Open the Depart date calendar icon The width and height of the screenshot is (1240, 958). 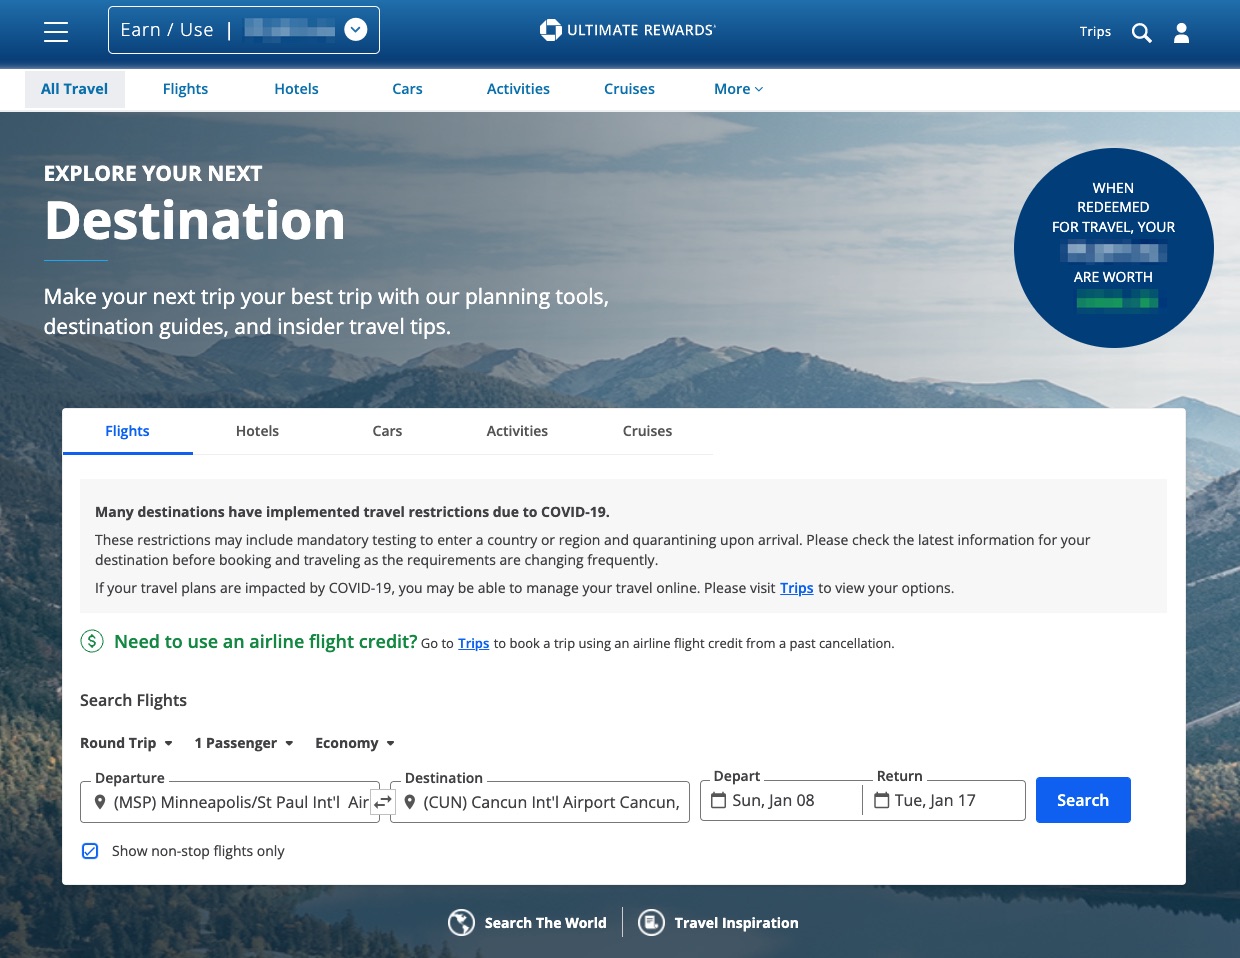718,800
